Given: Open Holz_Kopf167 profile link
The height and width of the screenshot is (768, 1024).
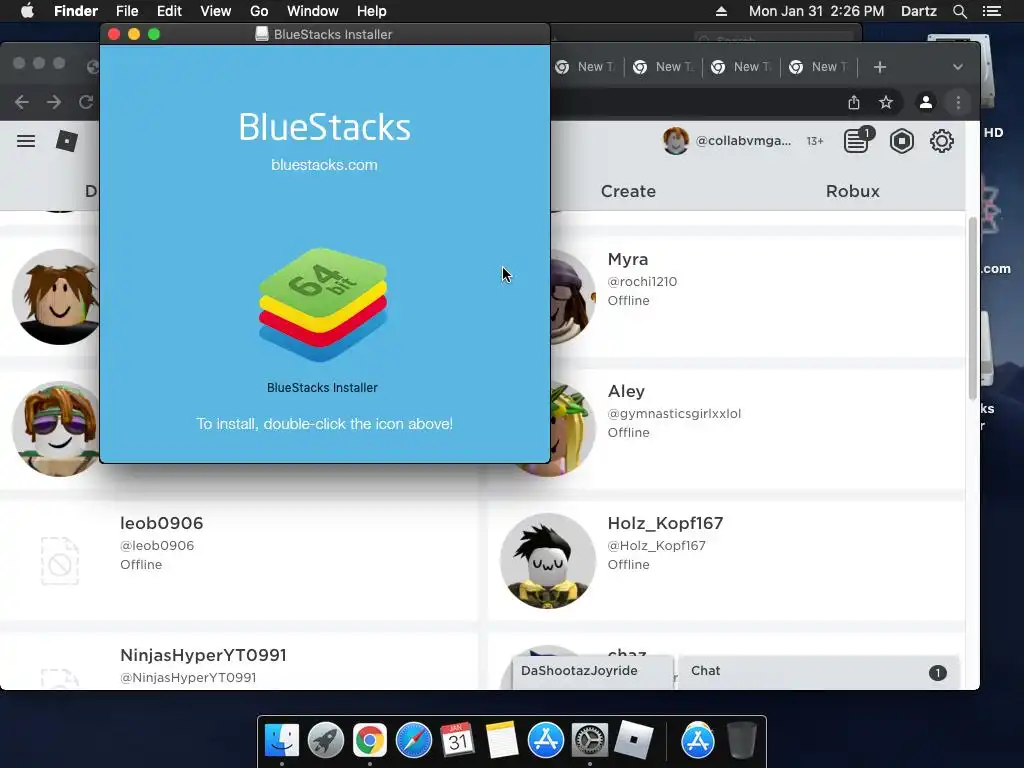Looking at the screenshot, I should tap(665, 523).
